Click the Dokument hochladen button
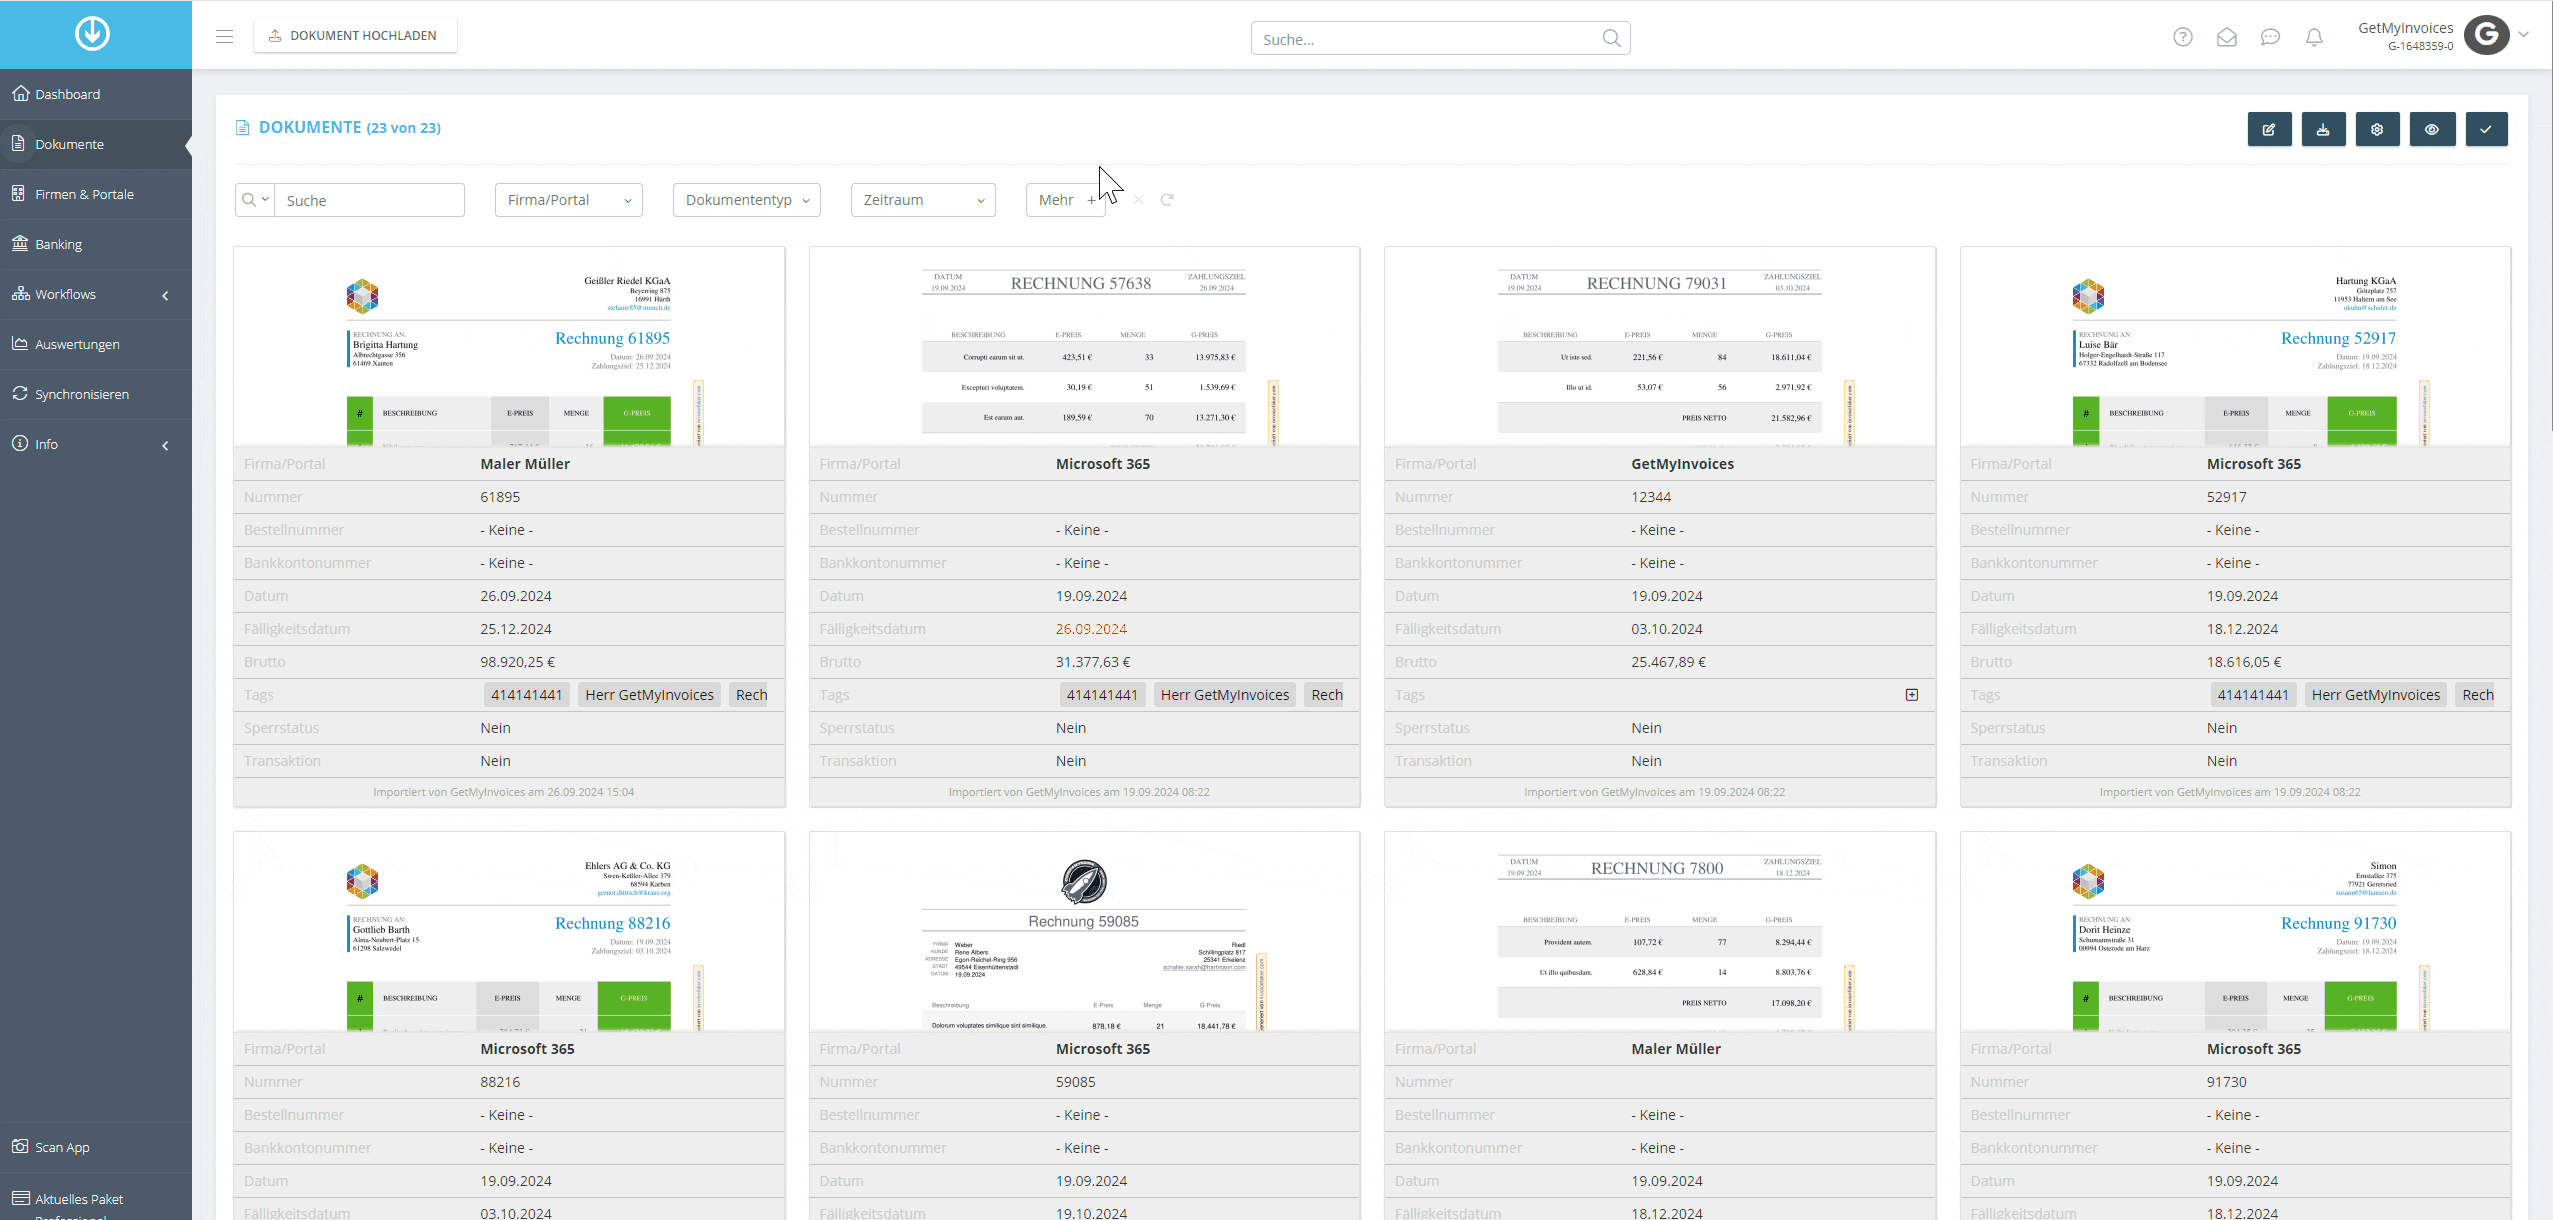Image resolution: width=2553 pixels, height=1220 pixels. [355, 35]
